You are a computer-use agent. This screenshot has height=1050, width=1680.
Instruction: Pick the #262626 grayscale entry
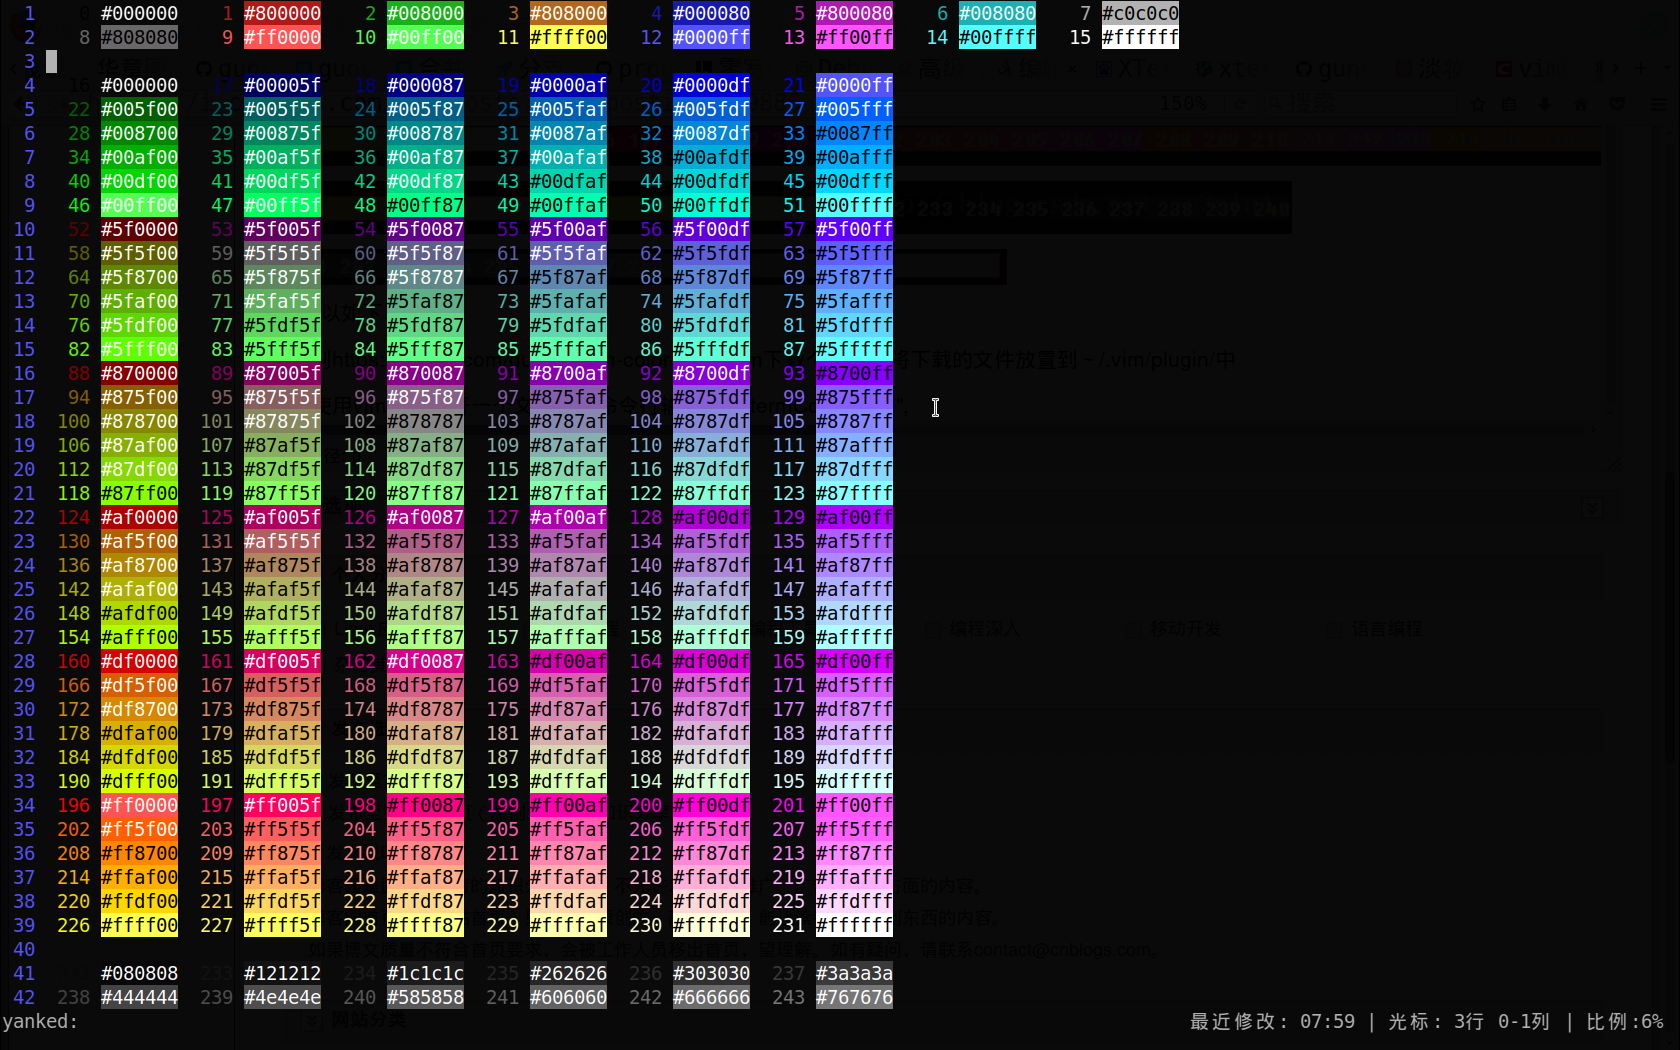click(x=568, y=973)
